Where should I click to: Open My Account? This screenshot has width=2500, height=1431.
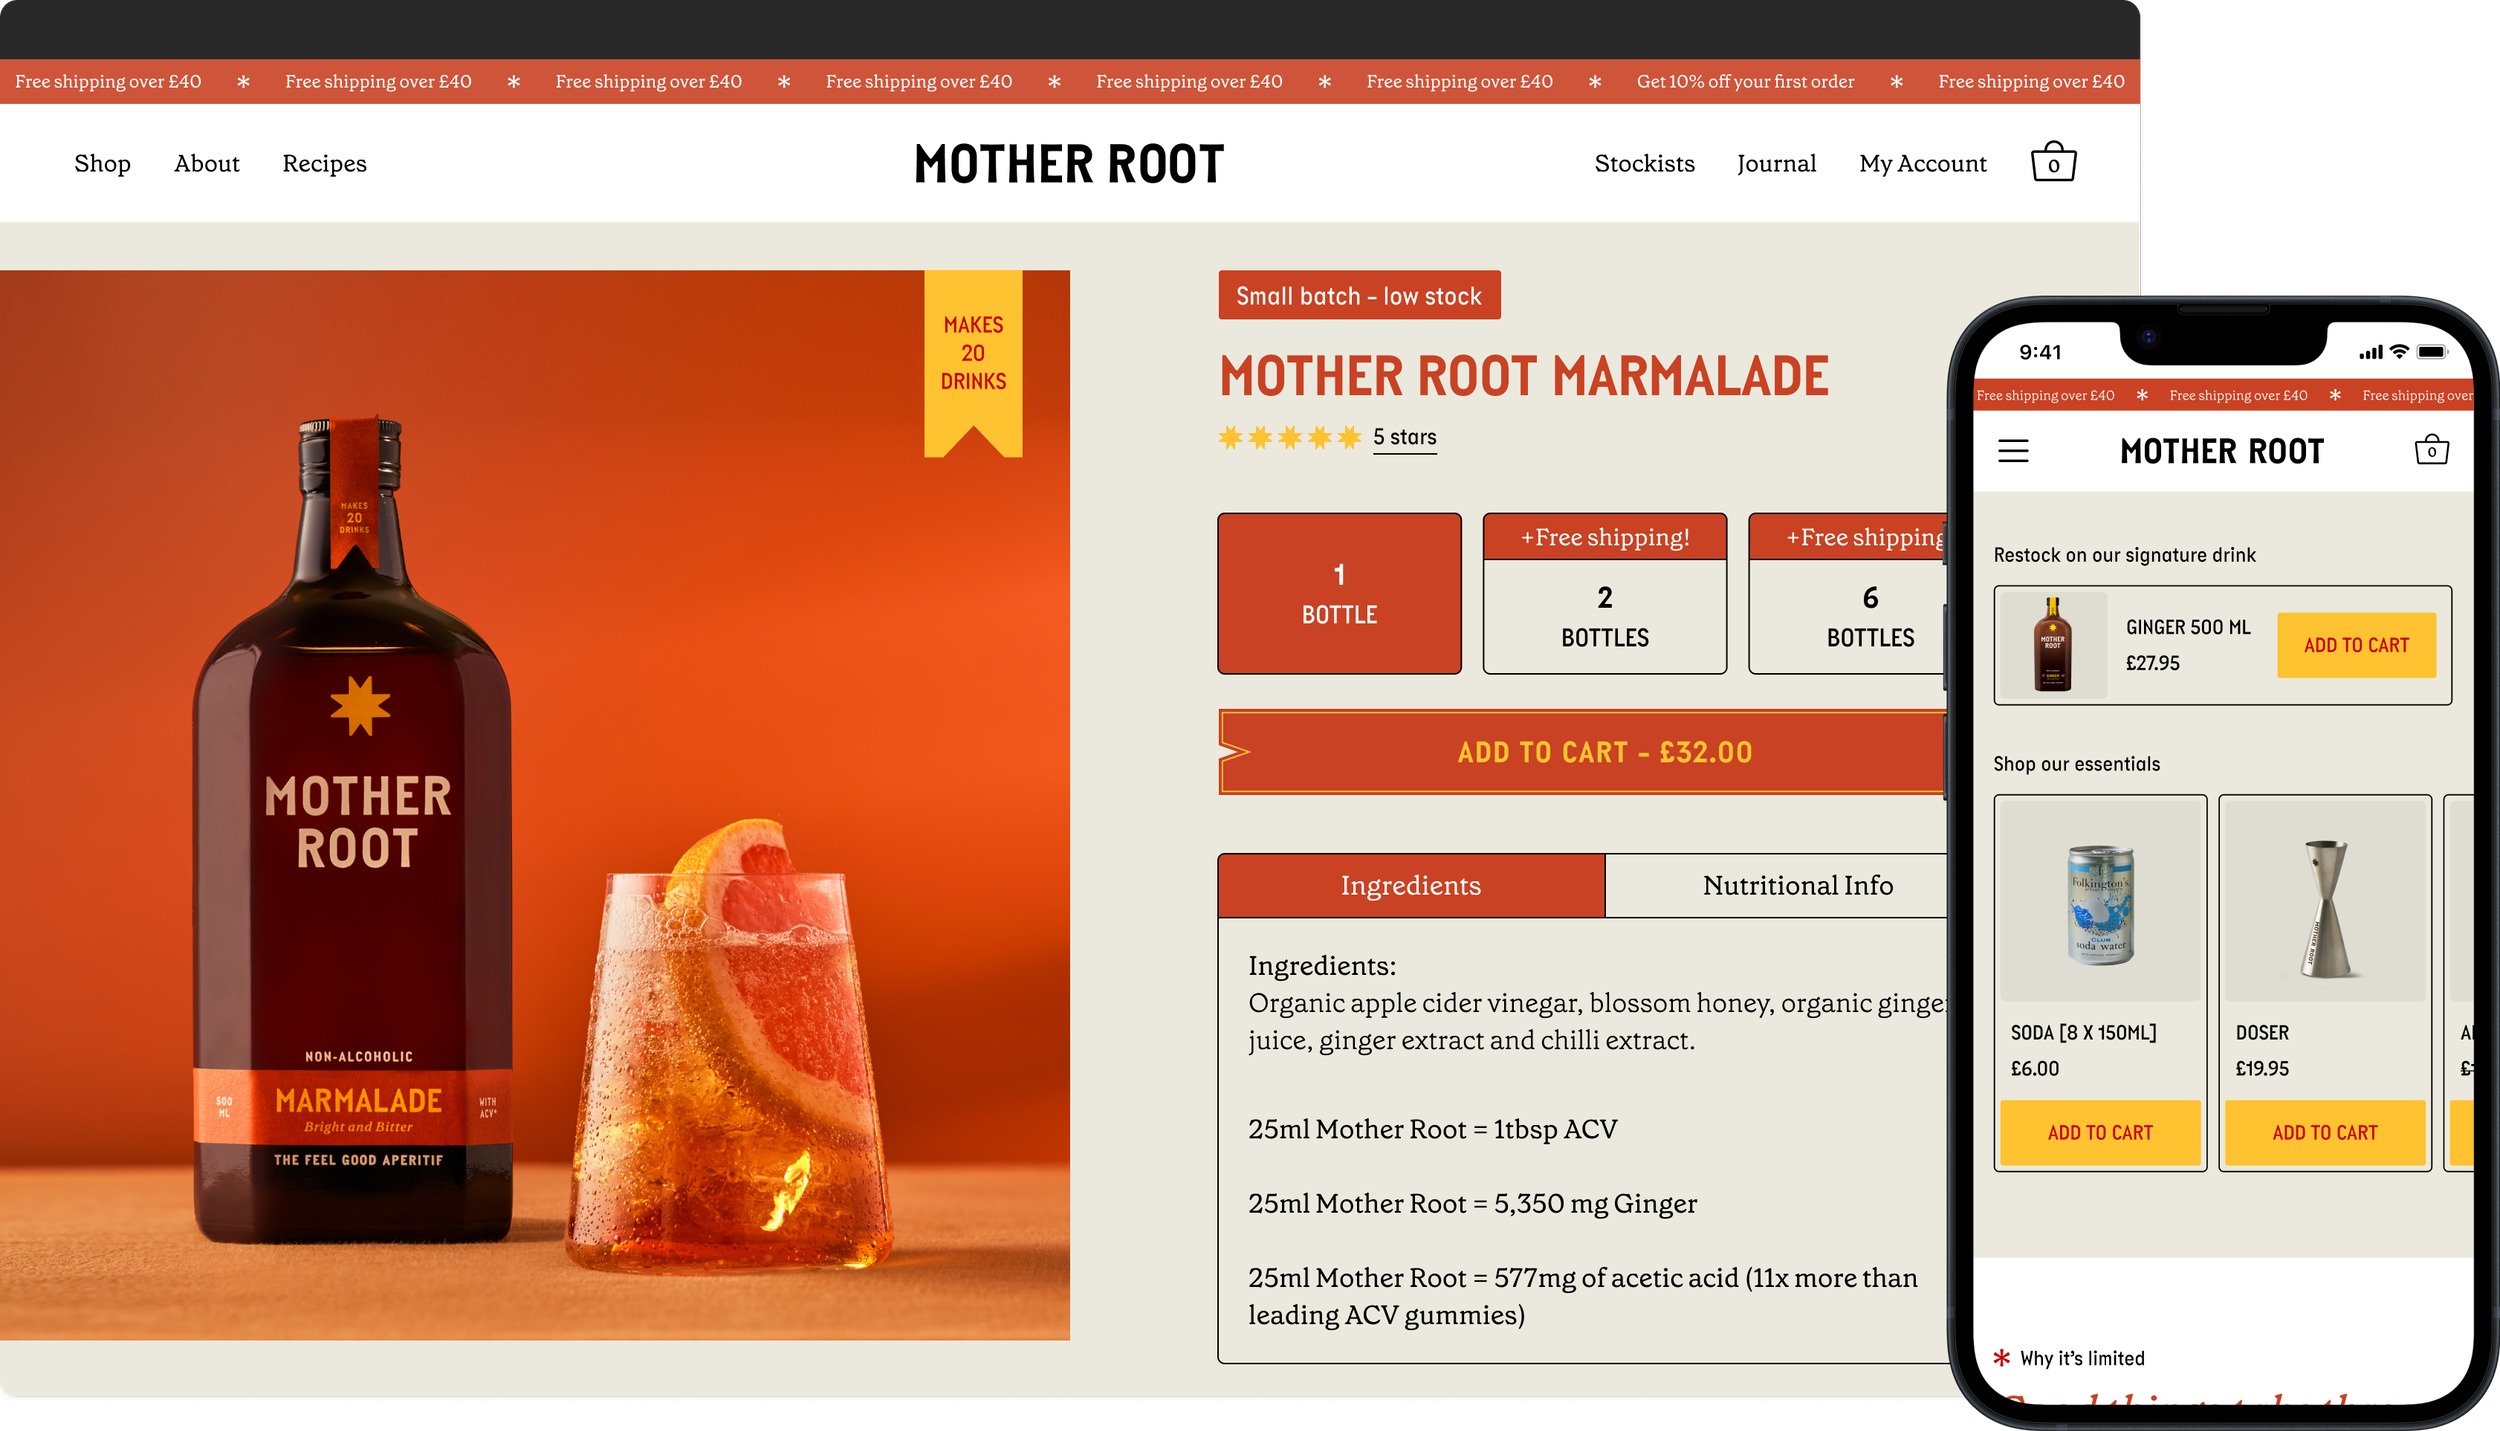click(x=1922, y=163)
